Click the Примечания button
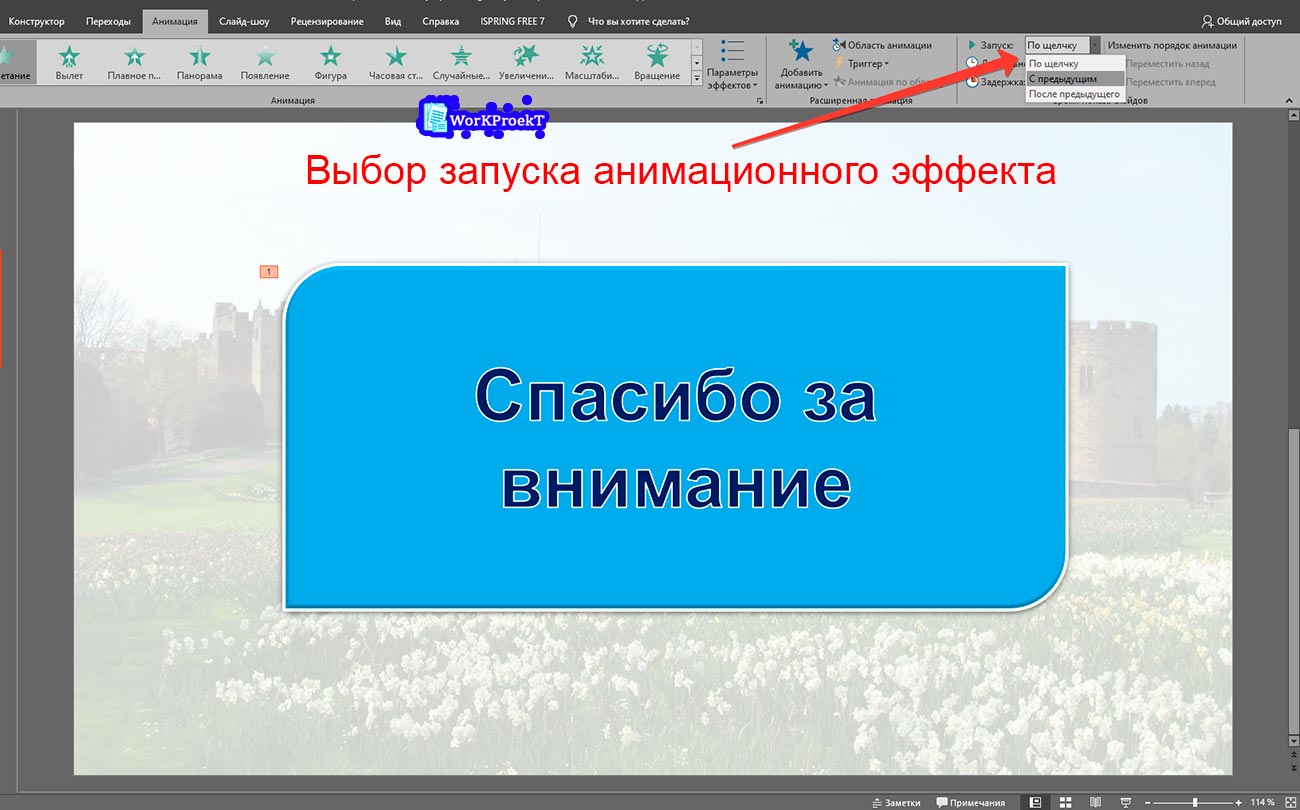The height and width of the screenshot is (810, 1300). pos(972,801)
